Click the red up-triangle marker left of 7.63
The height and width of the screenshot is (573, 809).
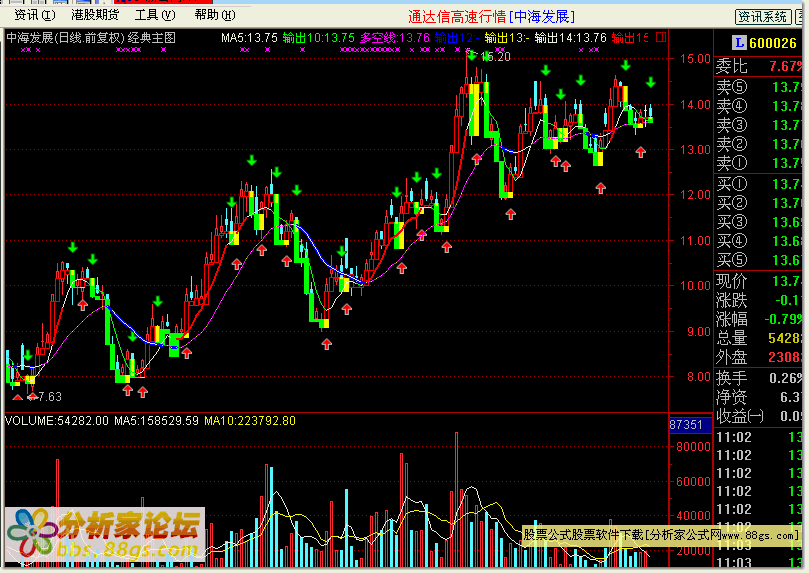[18, 398]
